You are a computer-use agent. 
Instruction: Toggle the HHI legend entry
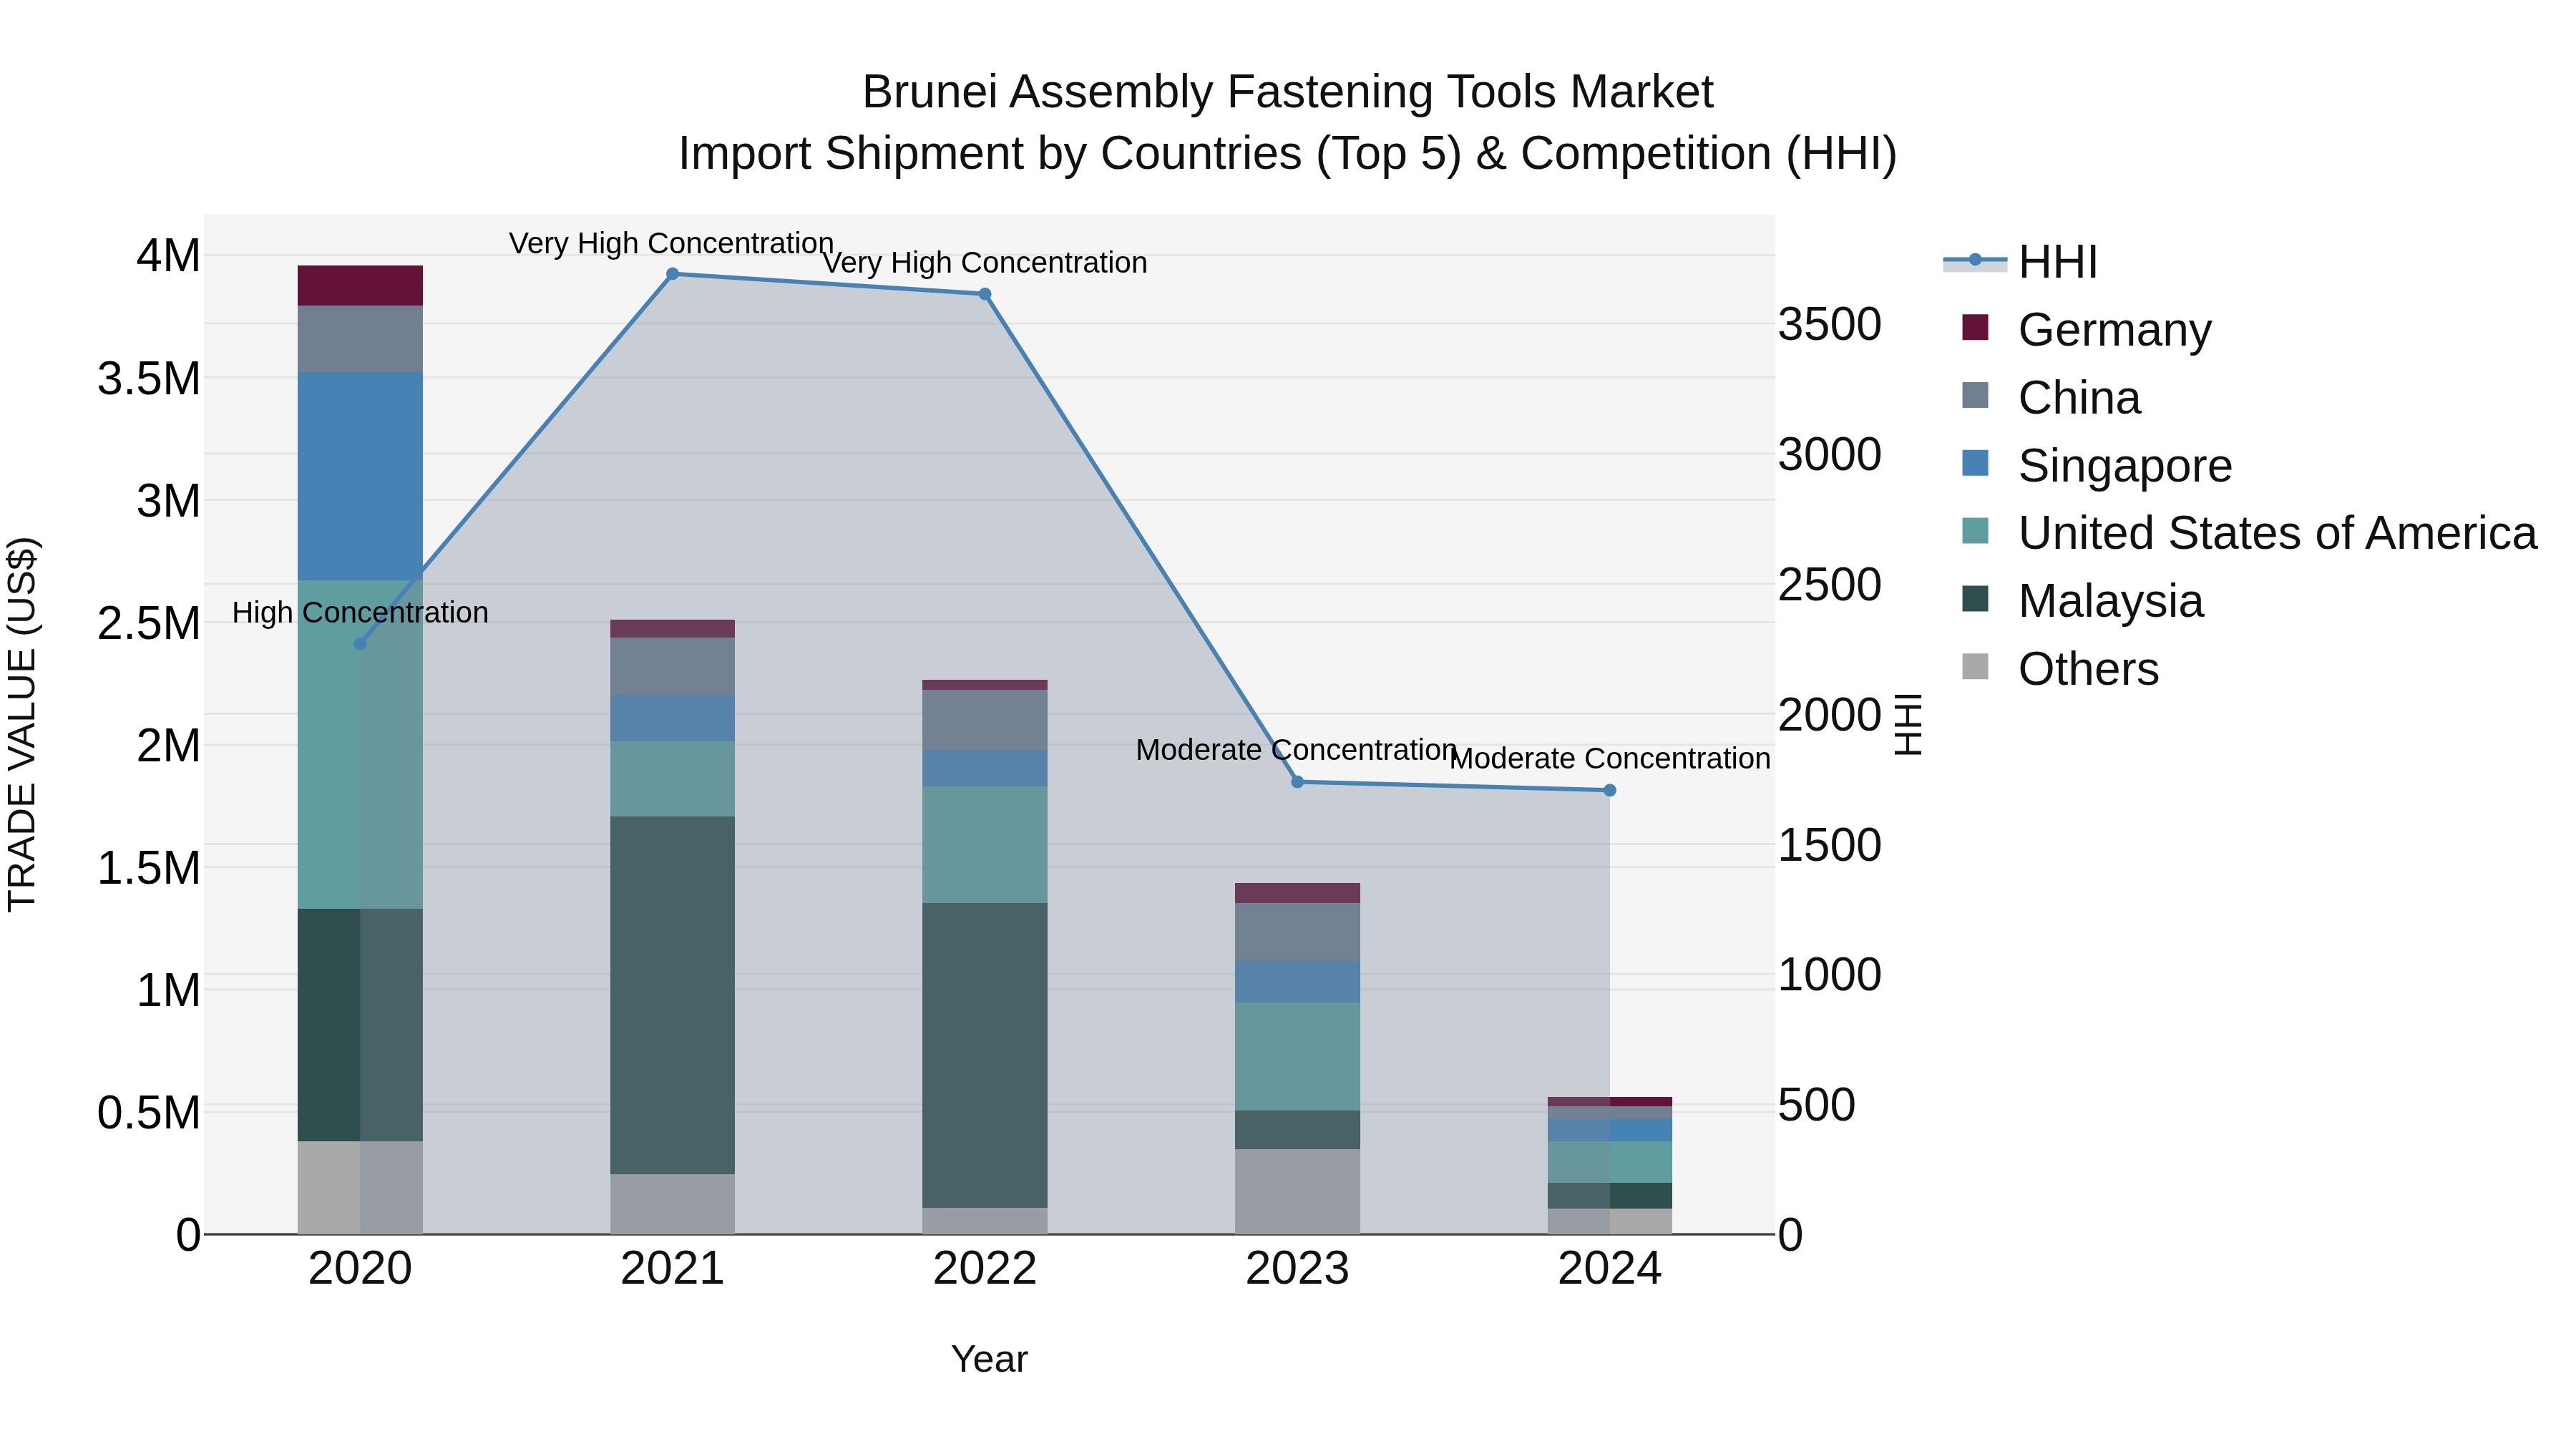[2020, 262]
